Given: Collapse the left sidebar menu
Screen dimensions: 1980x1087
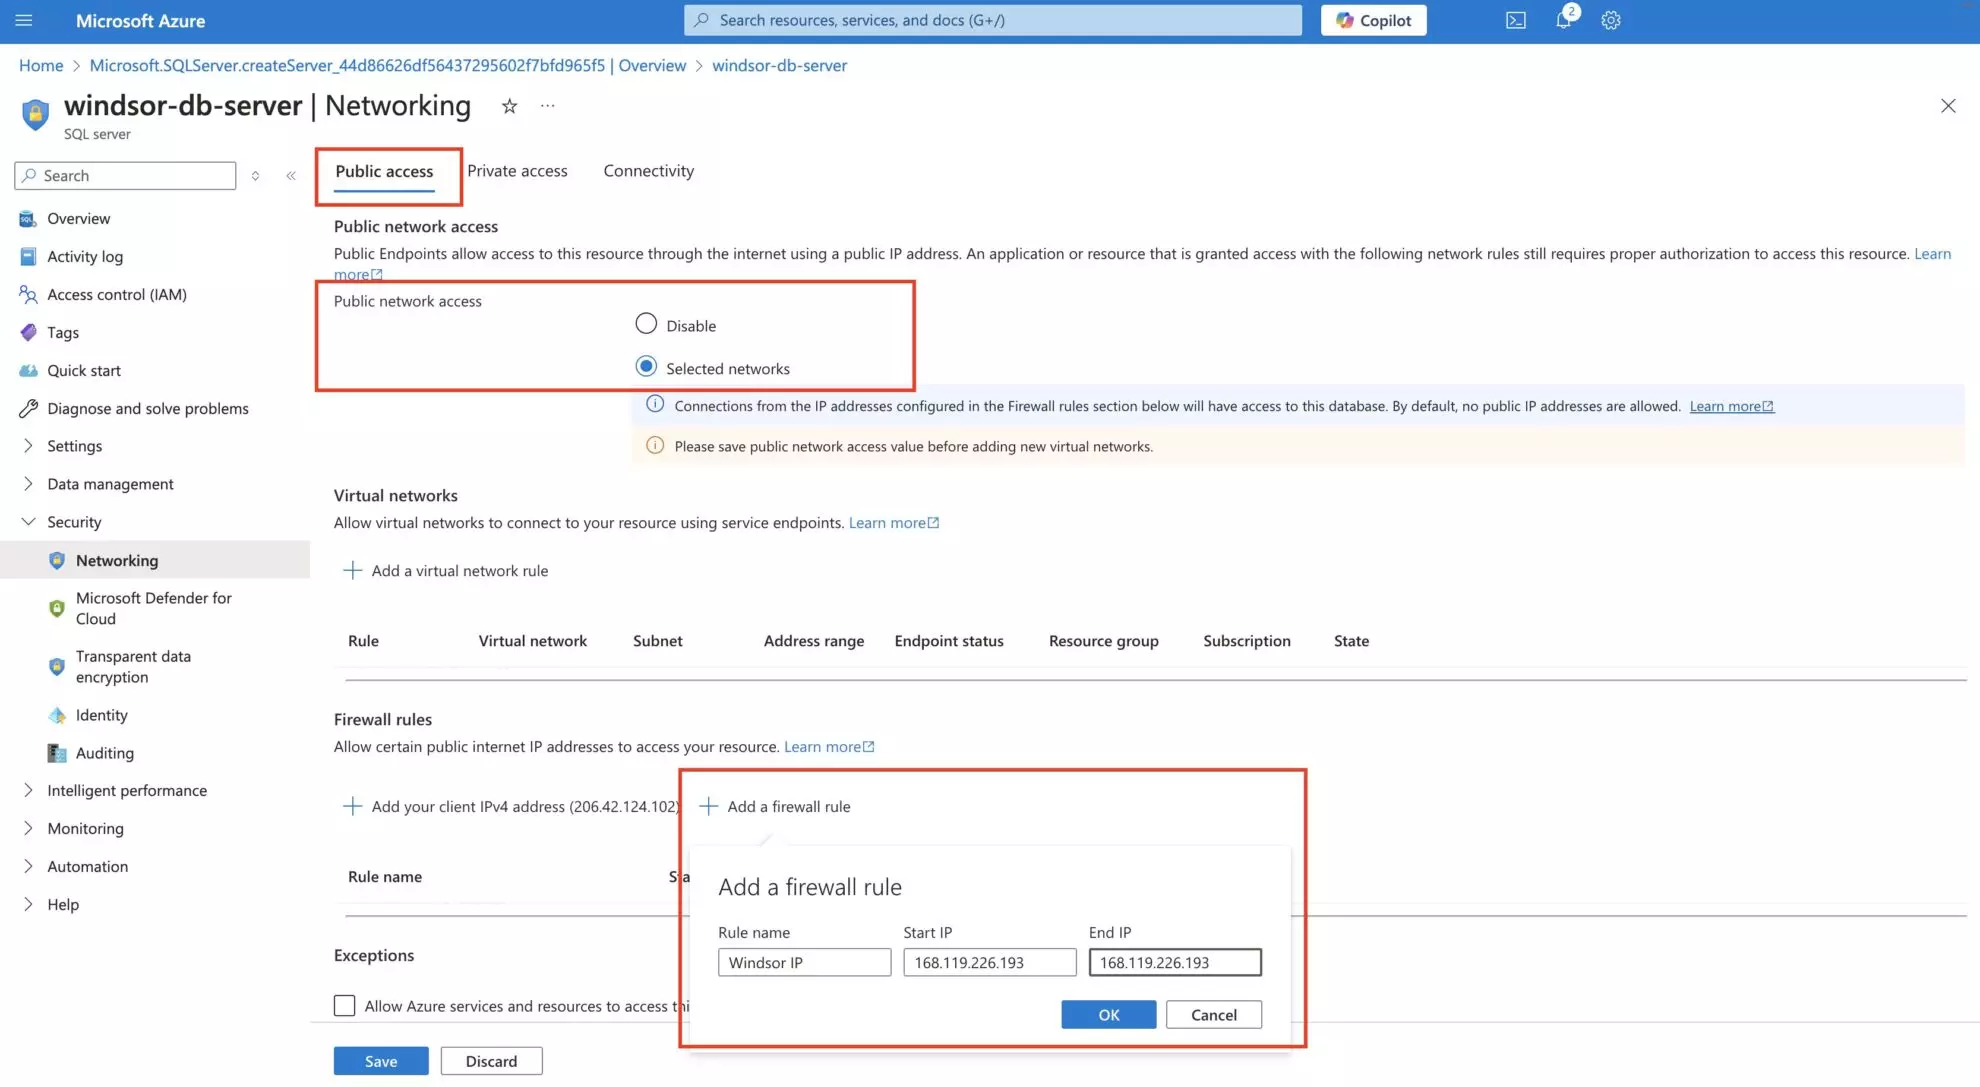Looking at the screenshot, I should coord(291,176).
